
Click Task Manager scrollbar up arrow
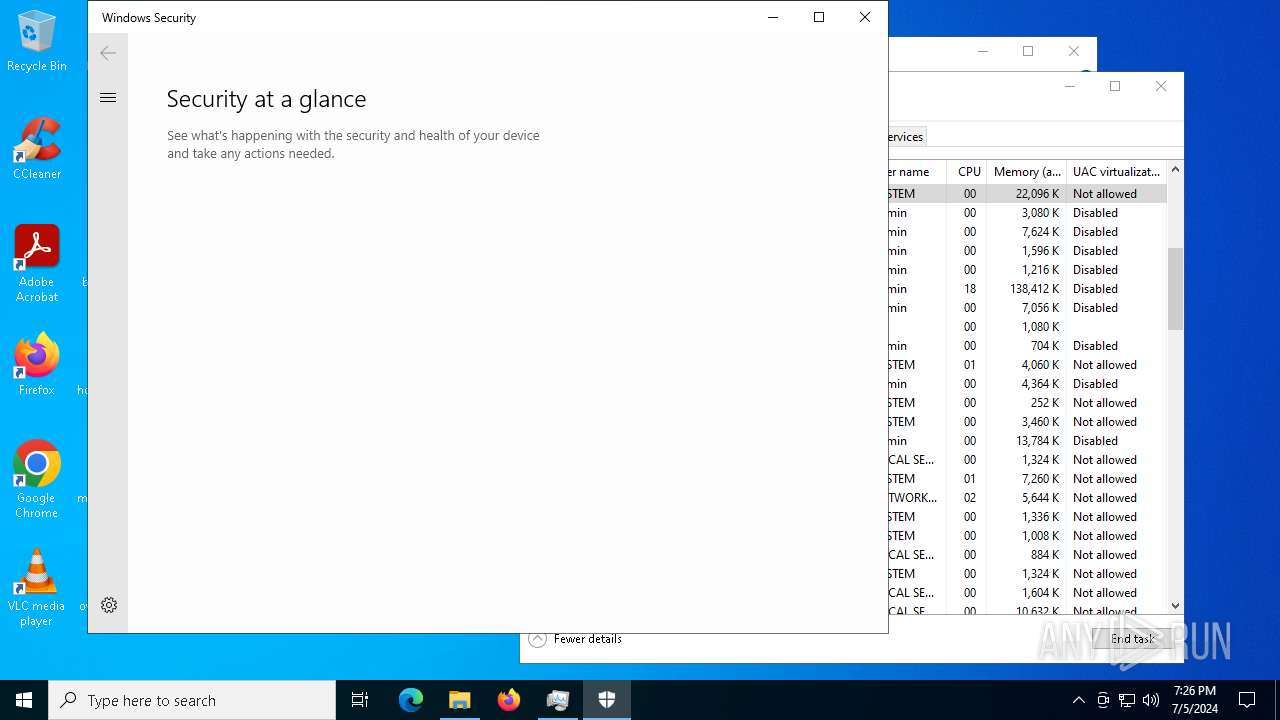[1175, 169]
